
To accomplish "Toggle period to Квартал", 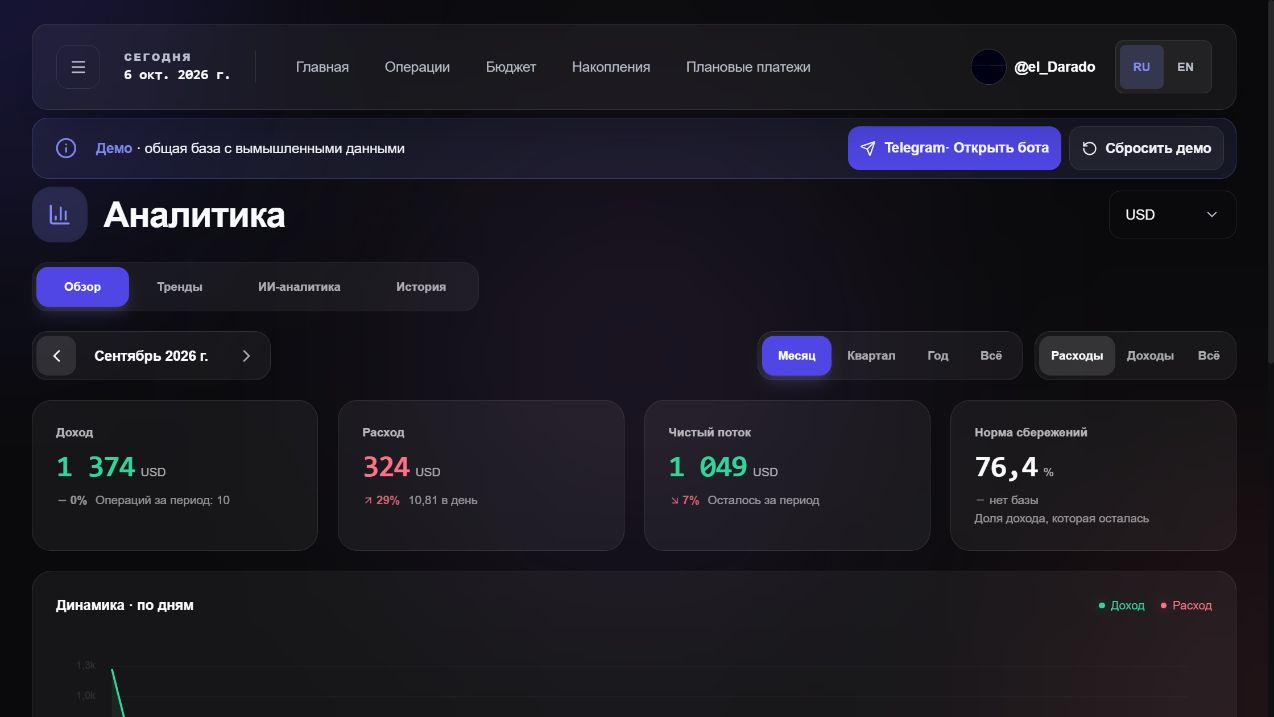I will click(871, 356).
